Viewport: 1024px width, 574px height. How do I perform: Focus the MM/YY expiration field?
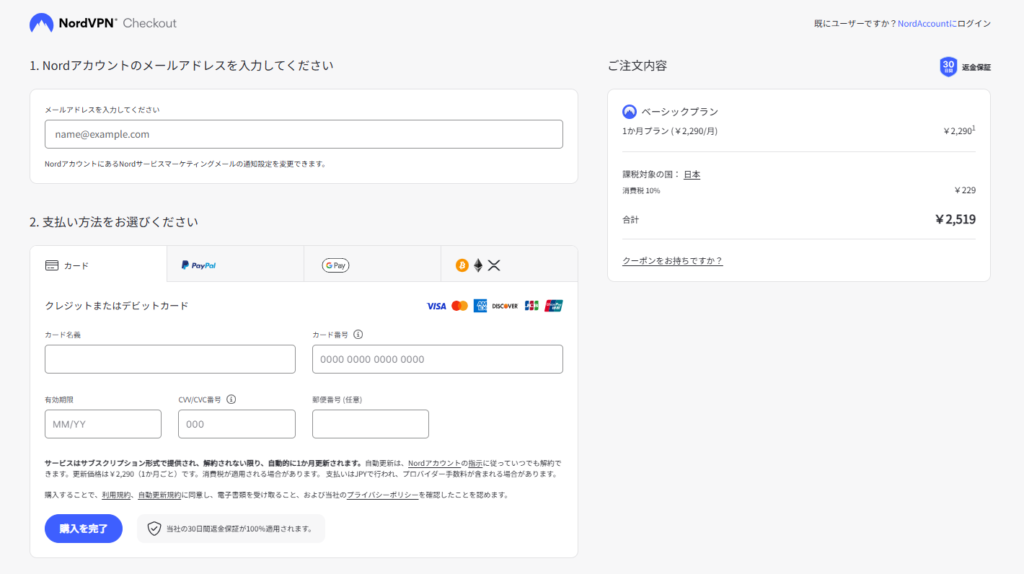(x=103, y=424)
